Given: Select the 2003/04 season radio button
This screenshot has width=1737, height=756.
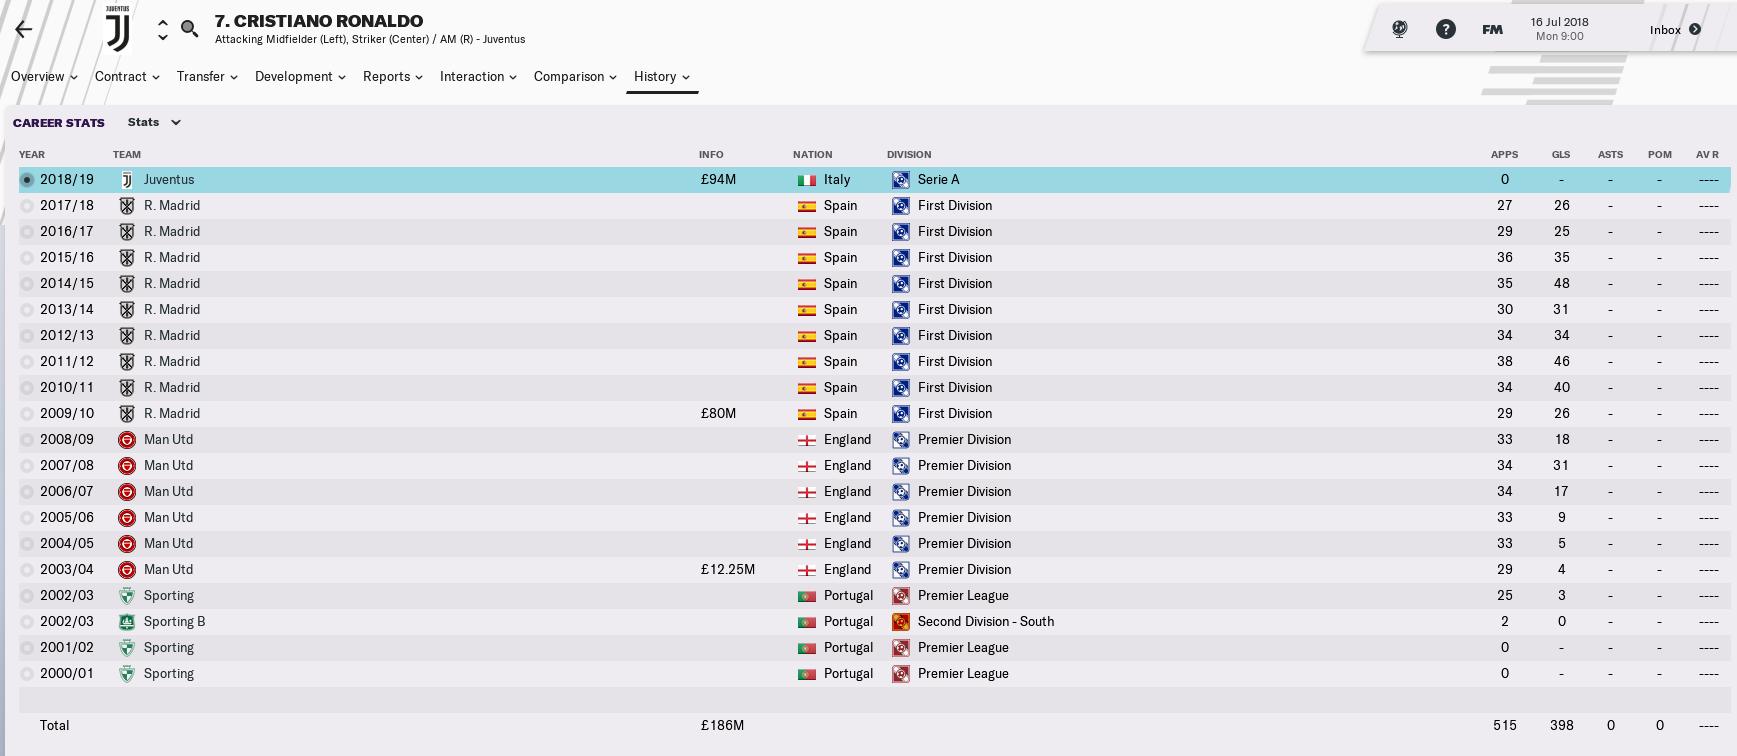Looking at the screenshot, I should [x=27, y=570].
